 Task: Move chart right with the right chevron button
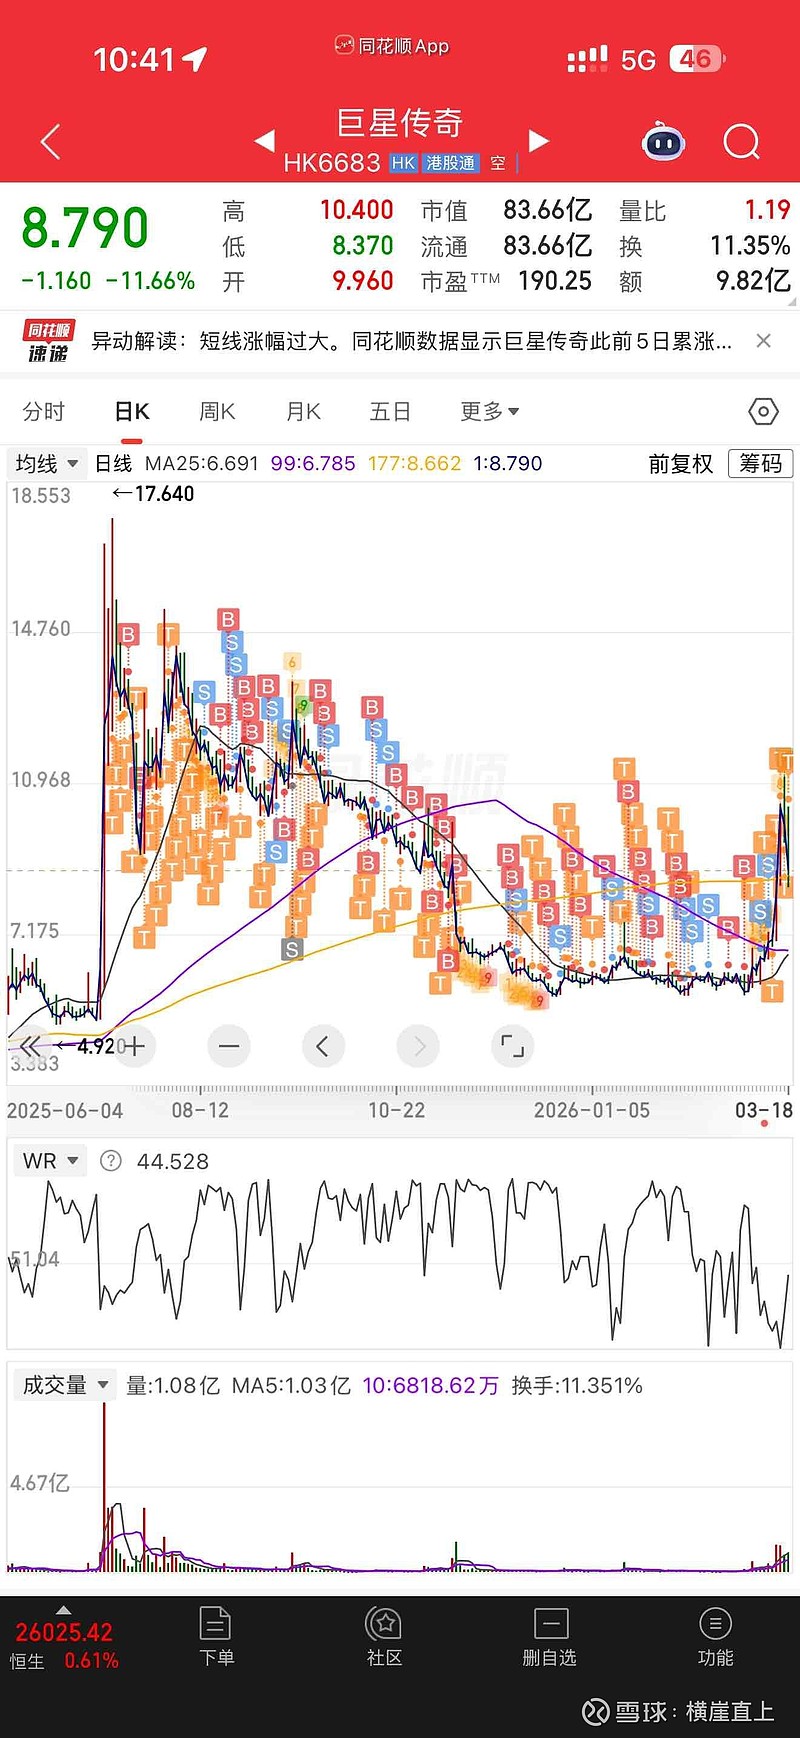418,1046
